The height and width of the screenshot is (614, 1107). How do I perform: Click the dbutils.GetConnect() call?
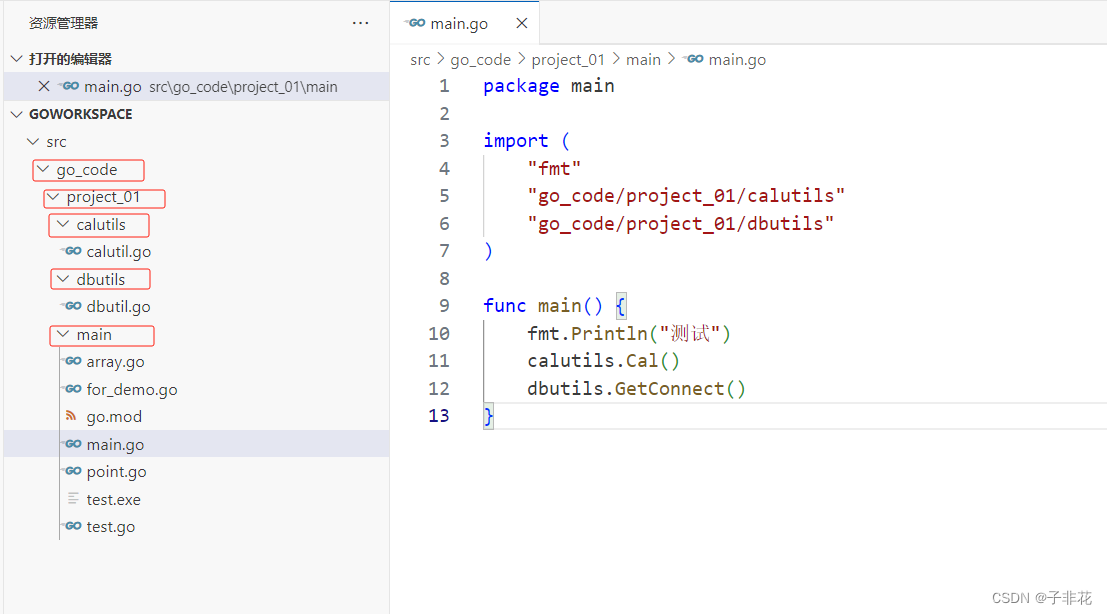pyautogui.click(x=636, y=389)
